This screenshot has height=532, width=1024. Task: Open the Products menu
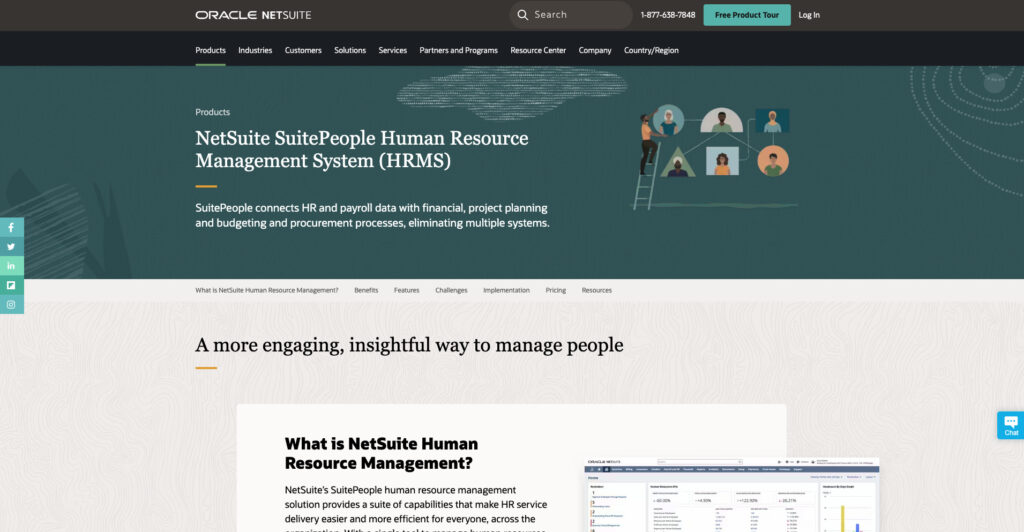(x=210, y=50)
